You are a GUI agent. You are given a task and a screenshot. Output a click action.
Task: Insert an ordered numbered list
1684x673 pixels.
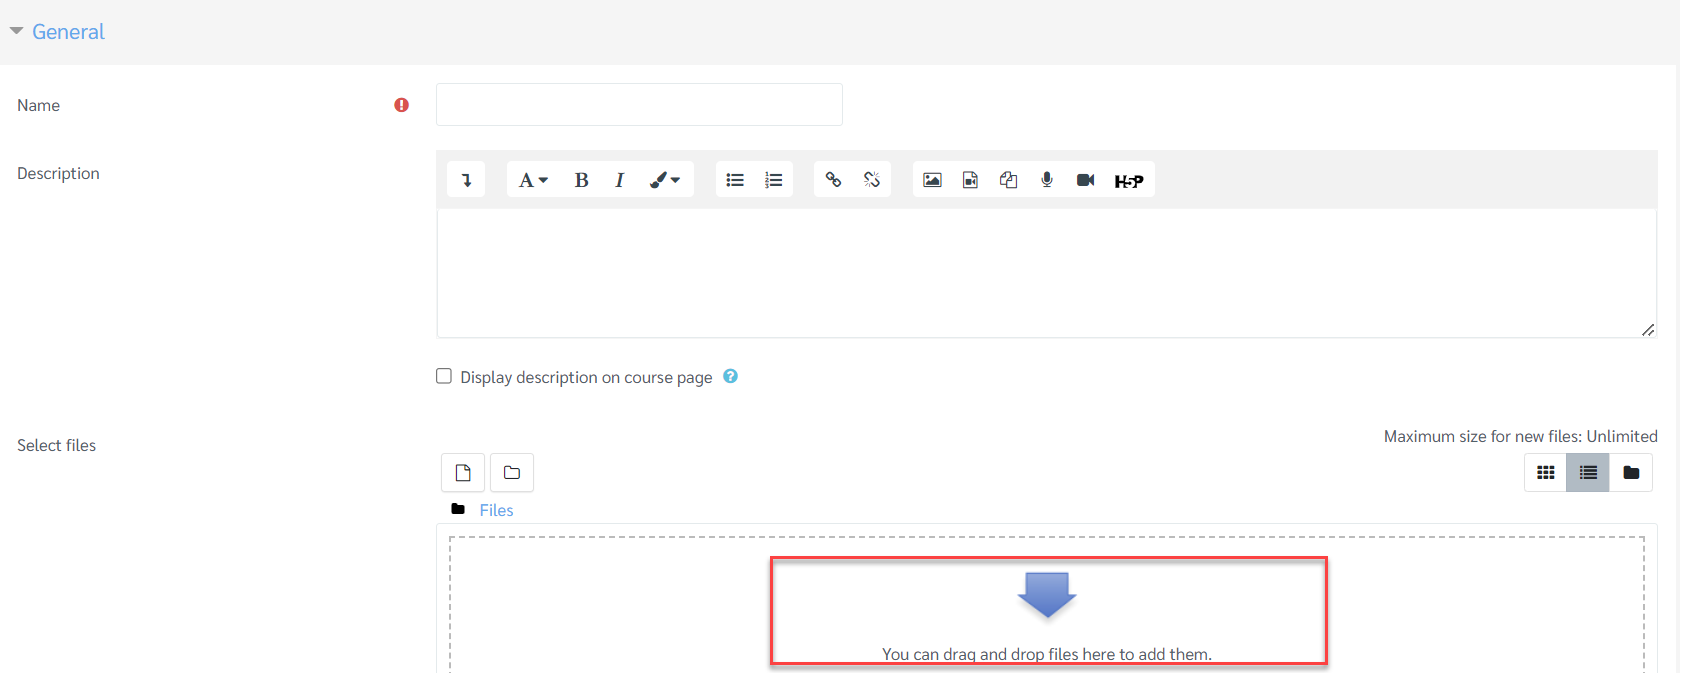pyautogui.click(x=773, y=180)
